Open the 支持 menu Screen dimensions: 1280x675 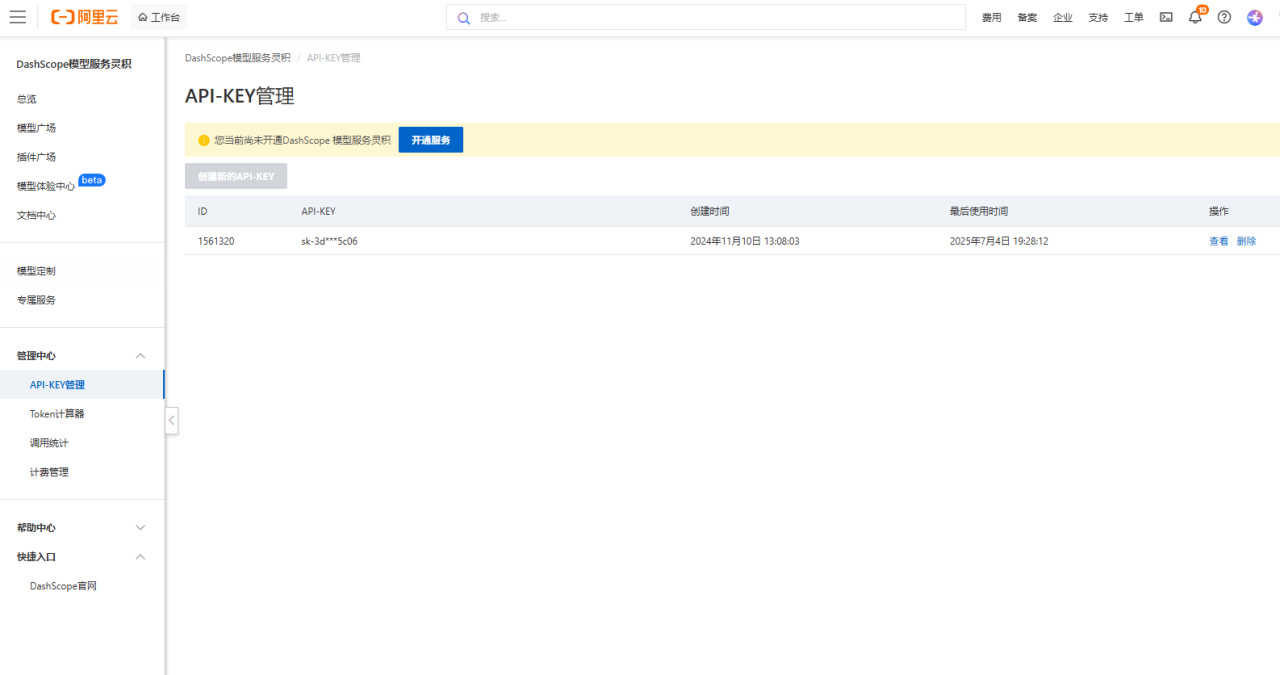(x=1098, y=18)
